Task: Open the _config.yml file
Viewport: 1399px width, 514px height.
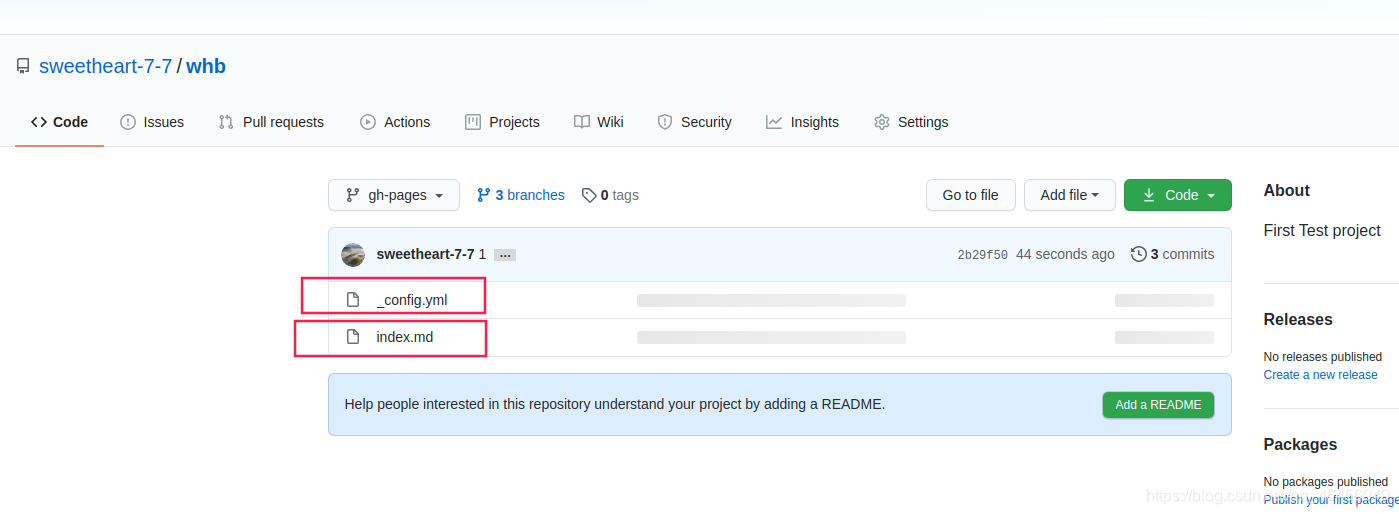Action: (412, 300)
